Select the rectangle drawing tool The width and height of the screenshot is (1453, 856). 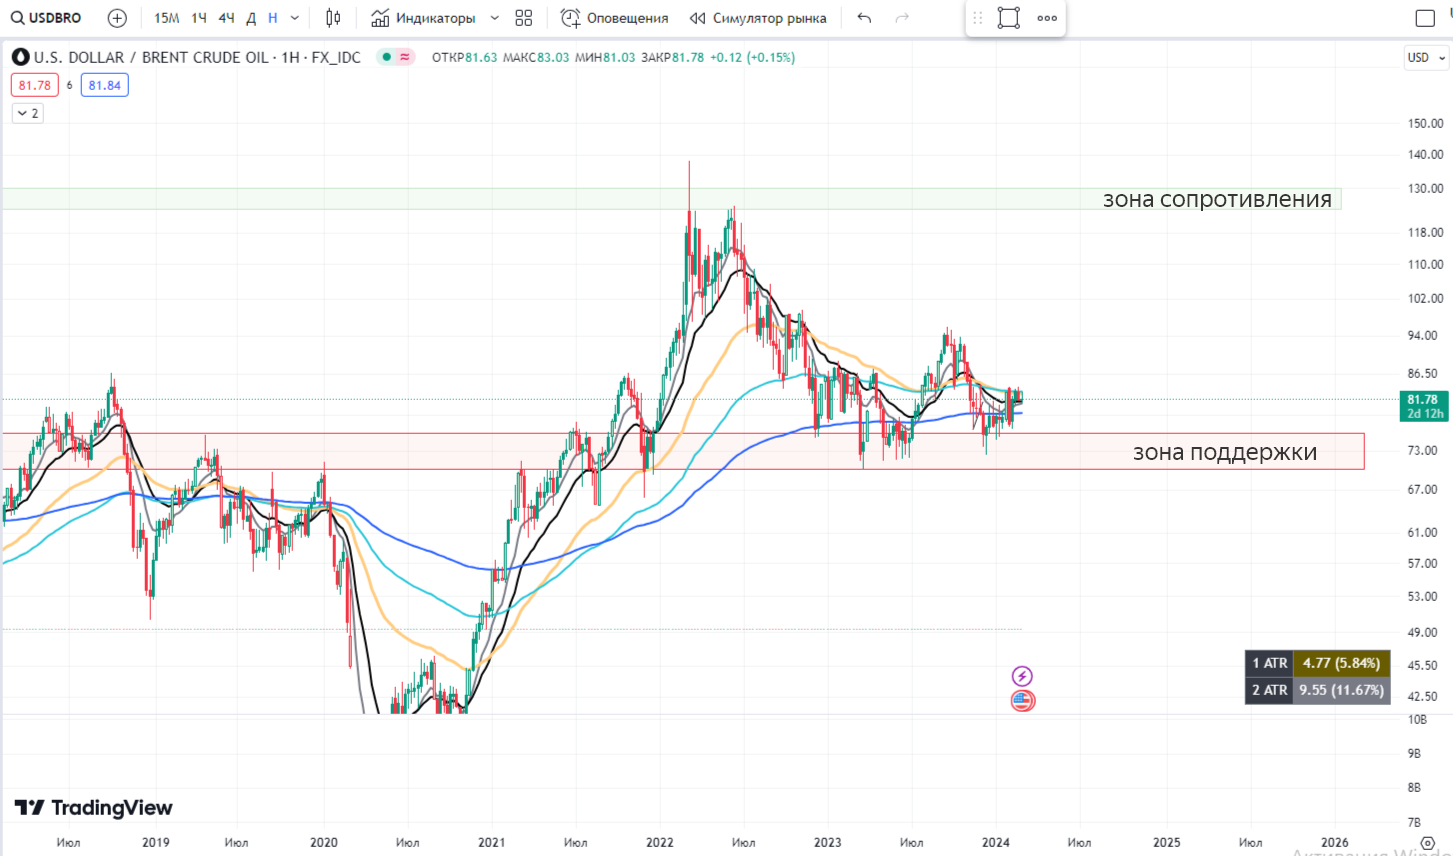click(x=1009, y=18)
